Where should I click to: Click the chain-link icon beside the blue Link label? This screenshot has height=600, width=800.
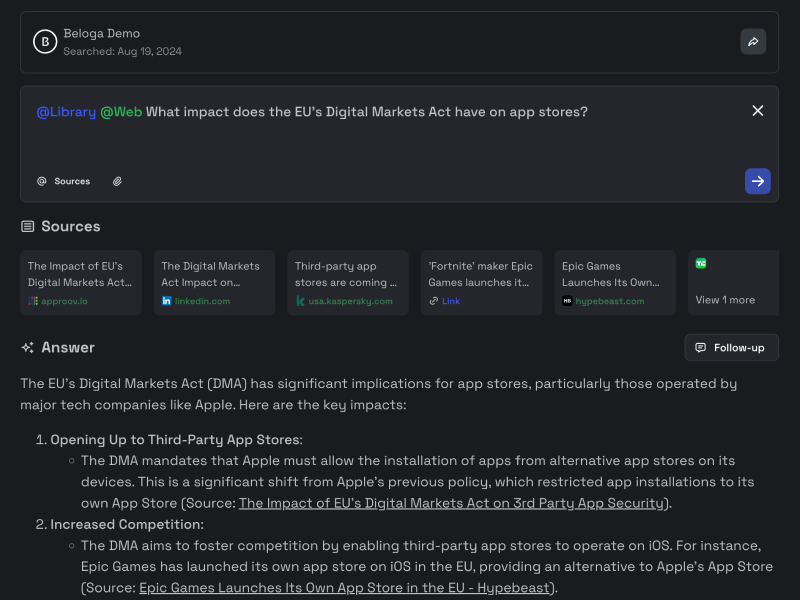point(434,301)
